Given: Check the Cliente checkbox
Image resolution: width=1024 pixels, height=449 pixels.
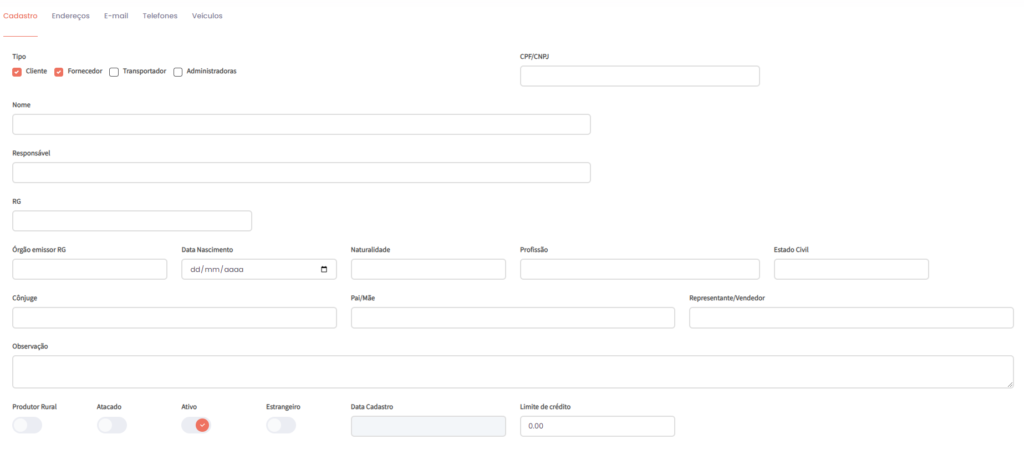Looking at the screenshot, I should [x=17, y=72].
